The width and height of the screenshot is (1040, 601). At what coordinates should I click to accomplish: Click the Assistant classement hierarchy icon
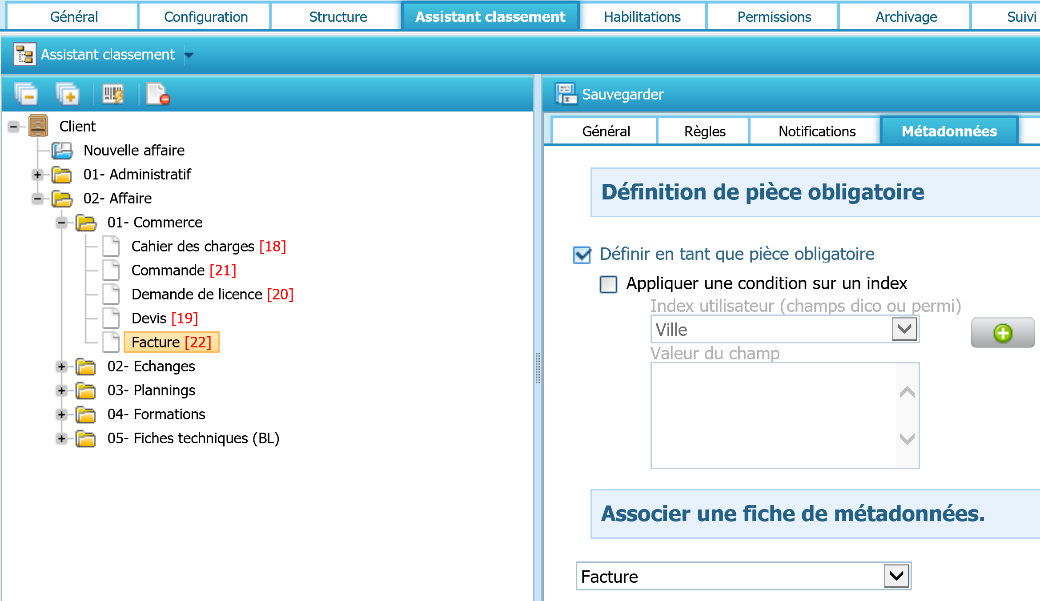(x=25, y=55)
